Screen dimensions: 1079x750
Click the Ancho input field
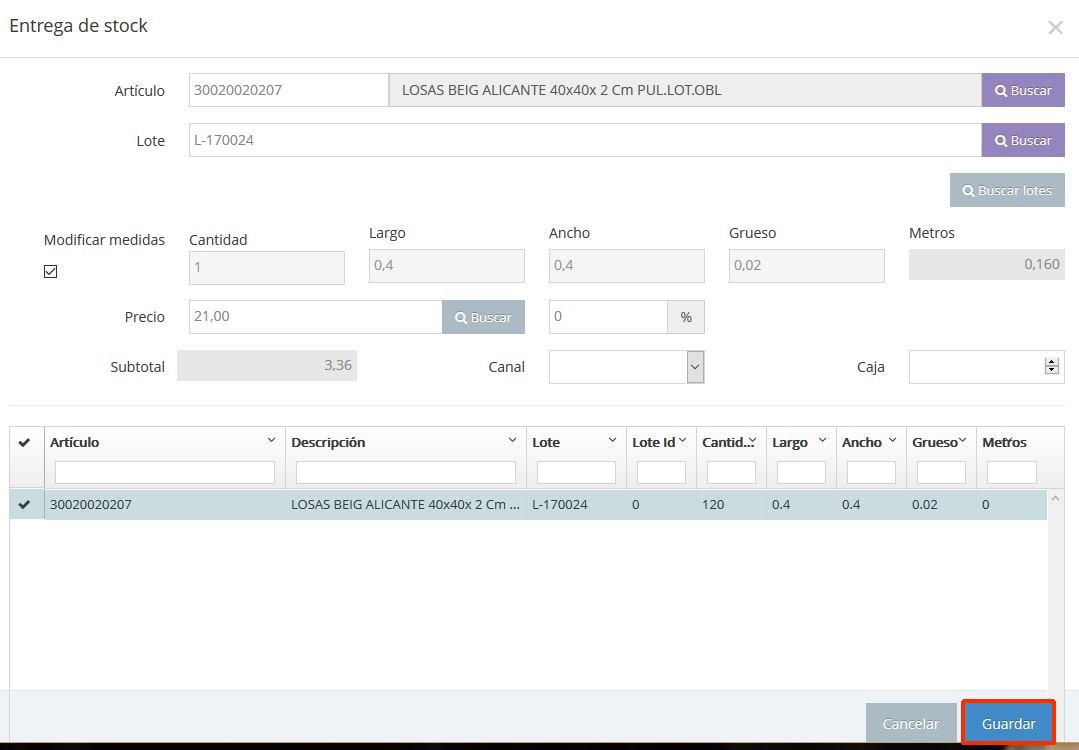627,266
